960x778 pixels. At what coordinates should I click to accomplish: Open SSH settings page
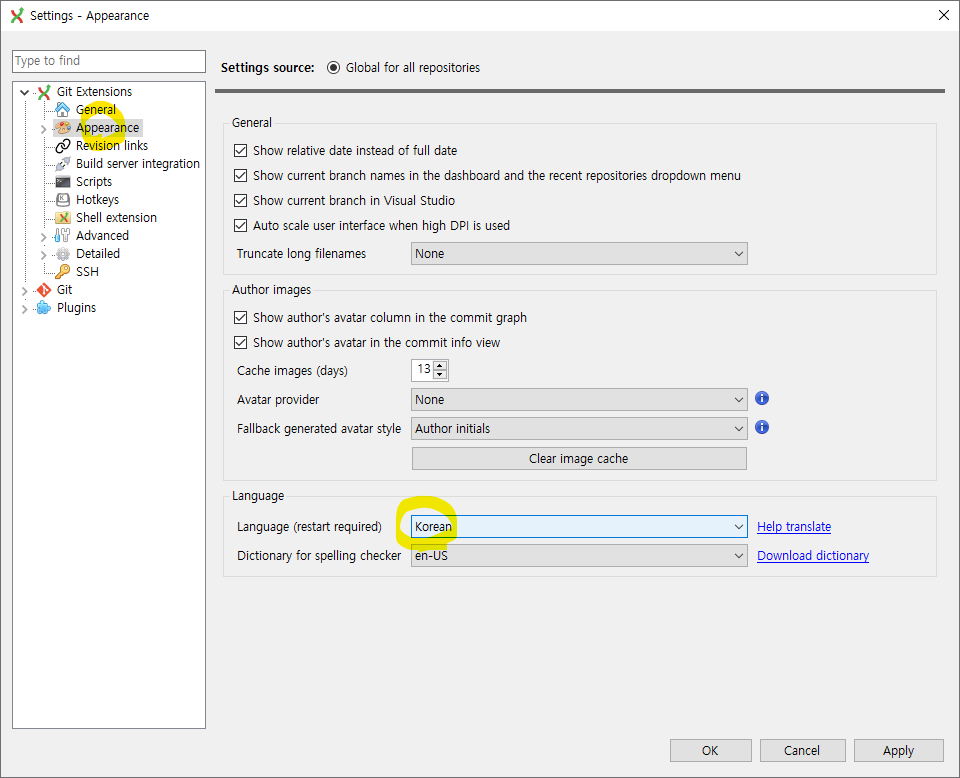(x=87, y=271)
